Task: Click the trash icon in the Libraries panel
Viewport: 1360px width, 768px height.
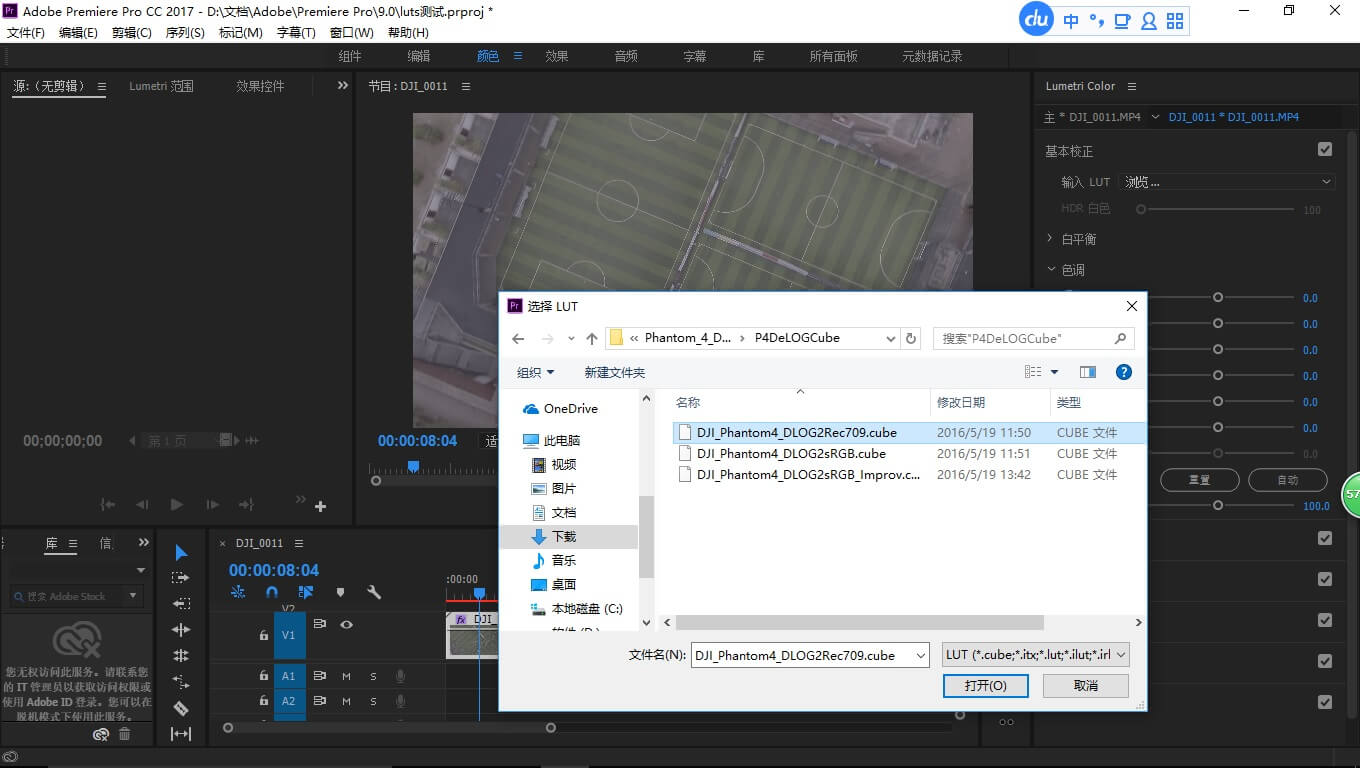Action: click(125, 734)
